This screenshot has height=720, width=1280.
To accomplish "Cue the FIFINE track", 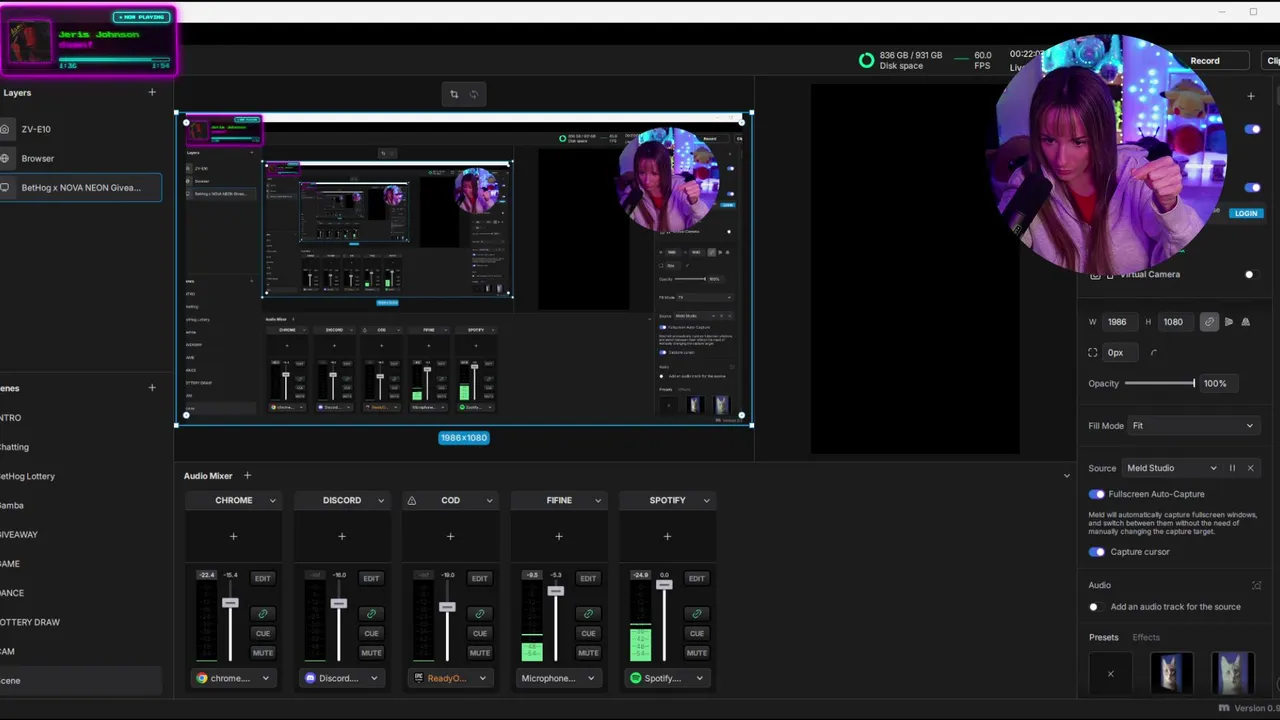I will click(588, 633).
